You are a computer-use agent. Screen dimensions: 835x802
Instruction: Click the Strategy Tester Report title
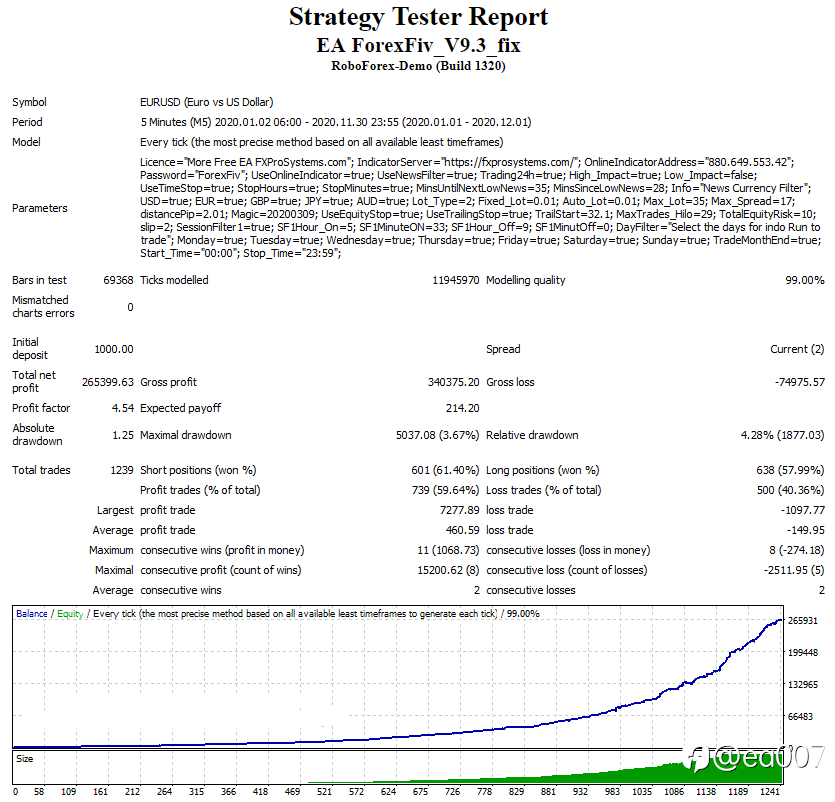418,17
